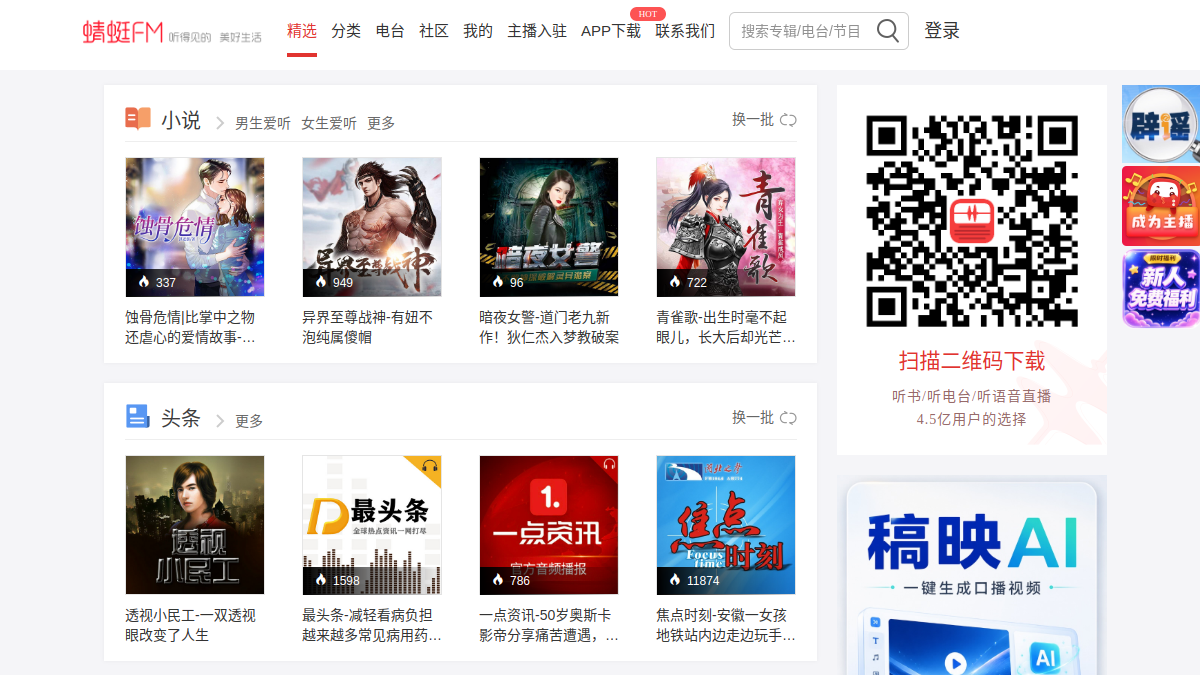Click 更多 link in 头条 section
Image resolution: width=1200 pixels, height=675 pixels.
[x=249, y=421]
